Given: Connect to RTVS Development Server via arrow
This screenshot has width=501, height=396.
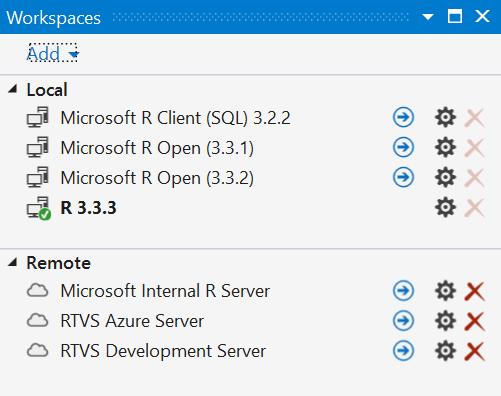Looking at the screenshot, I should click(403, 351).
